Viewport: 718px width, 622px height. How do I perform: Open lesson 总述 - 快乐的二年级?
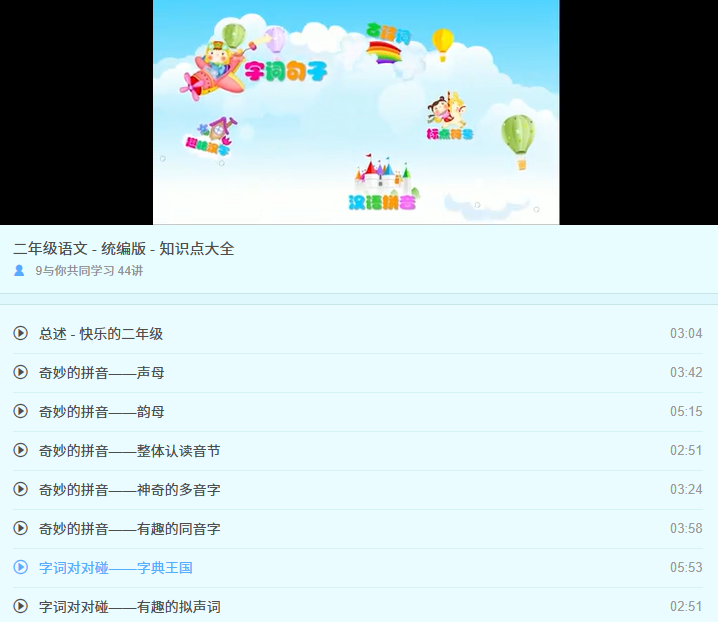(101, 334)
